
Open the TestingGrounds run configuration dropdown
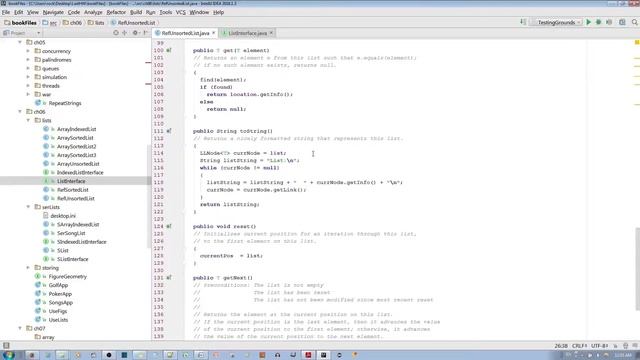[x=556, y=22]
